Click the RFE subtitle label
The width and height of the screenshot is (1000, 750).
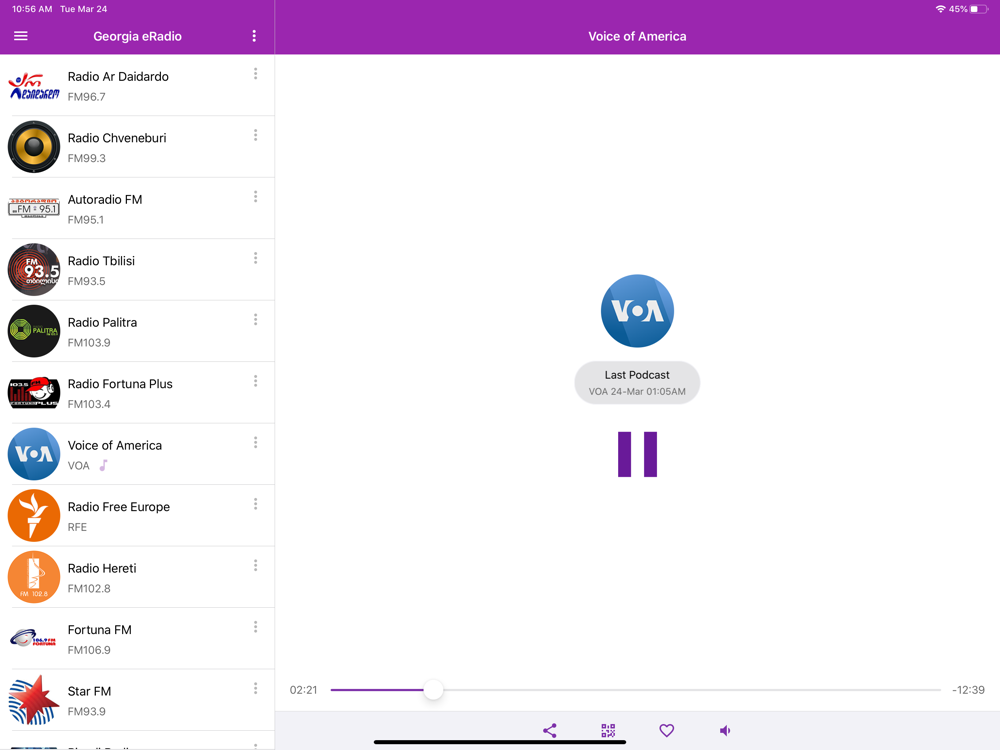click(x=77, y=527)
